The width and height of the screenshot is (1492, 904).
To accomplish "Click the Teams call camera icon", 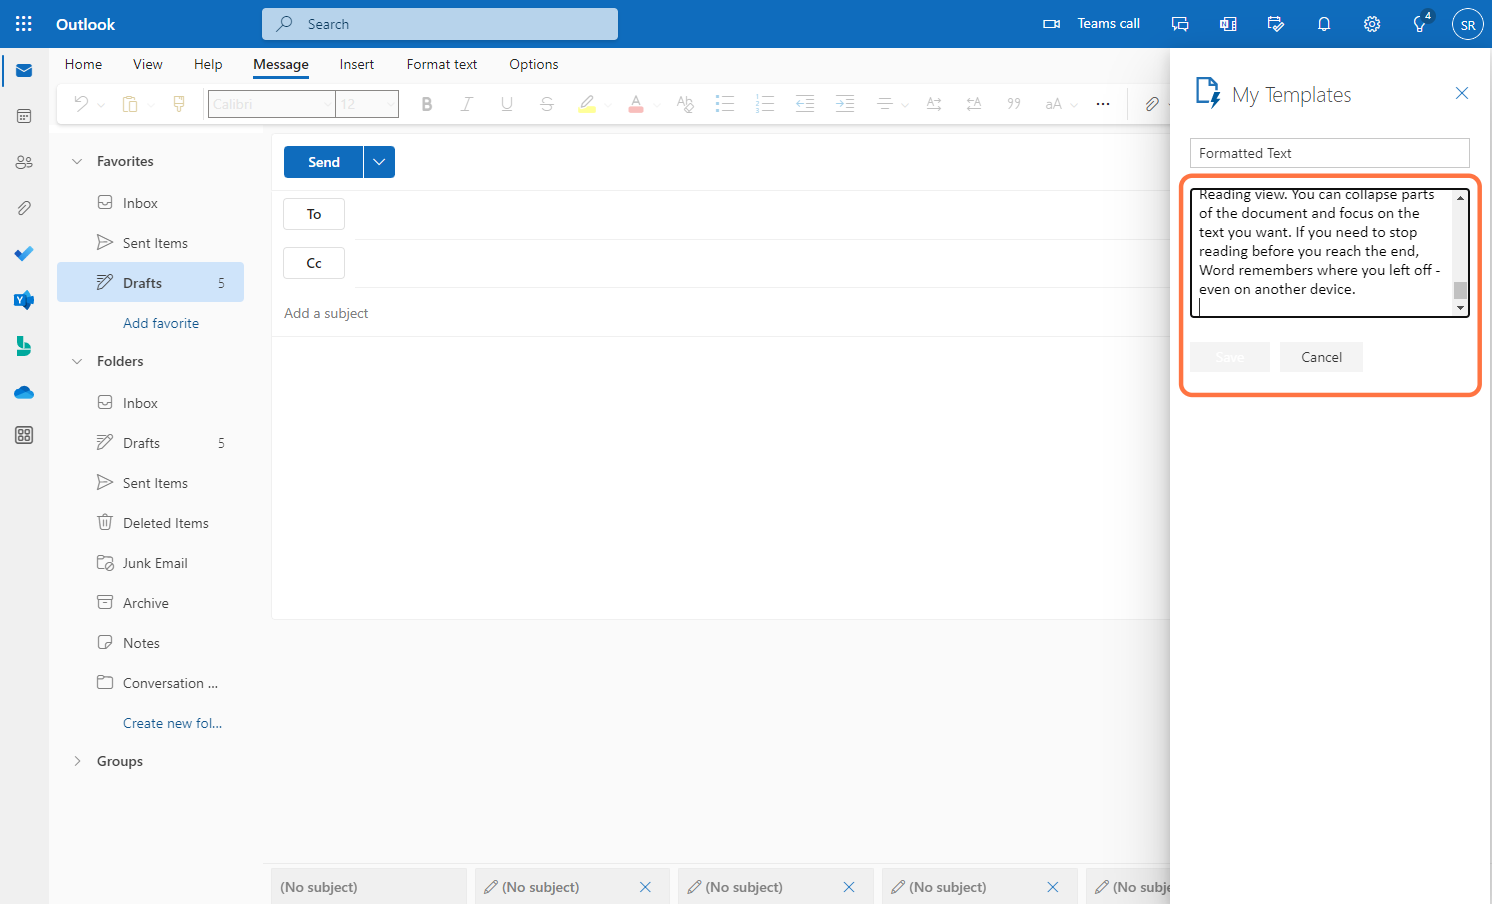I will 1051,24.
